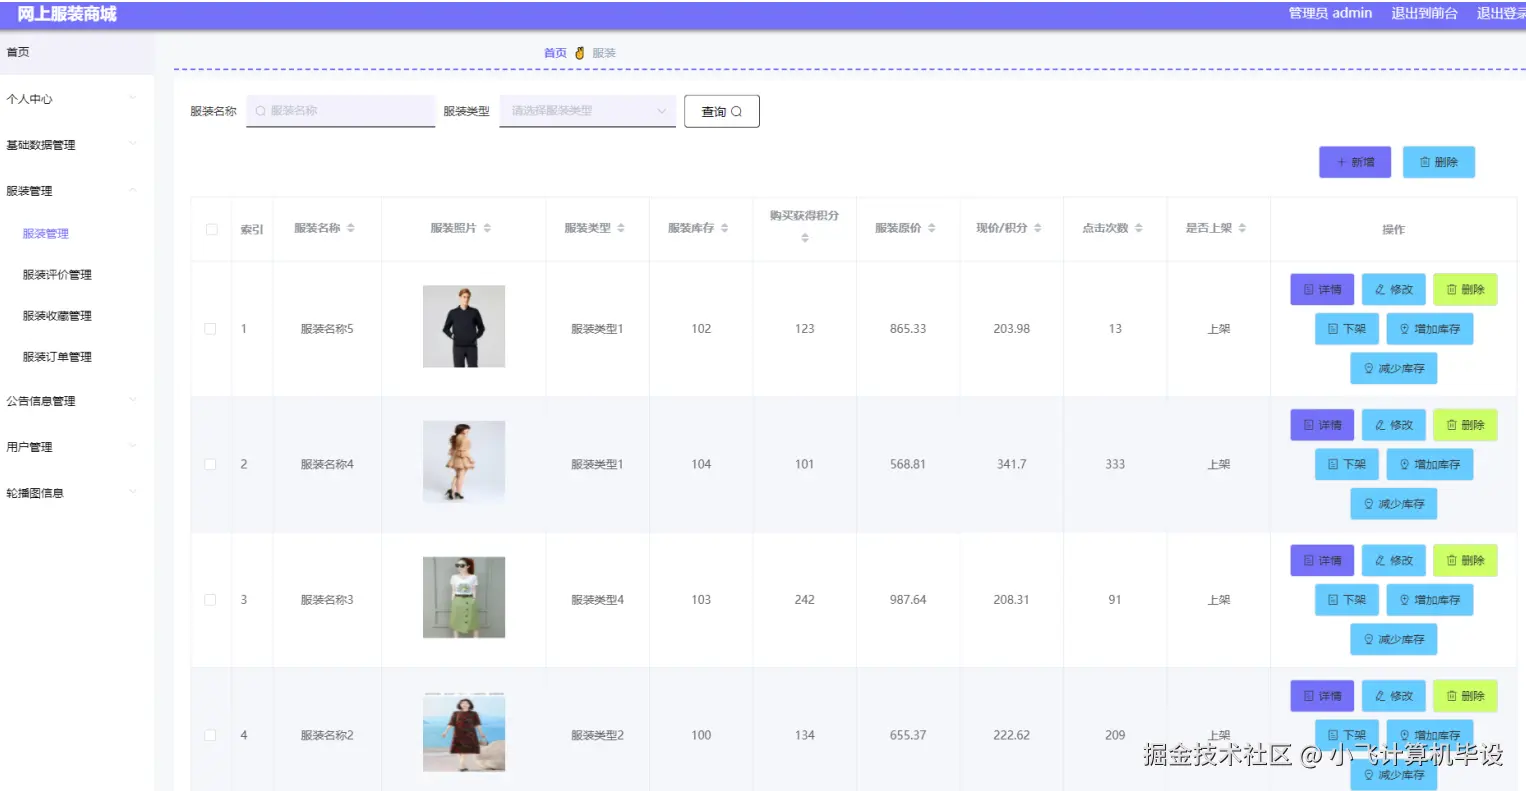Click 删除 for 服装名称2 row
Image resolution: width=1526 pixels, height=791 pixels.
[1465, 696]
